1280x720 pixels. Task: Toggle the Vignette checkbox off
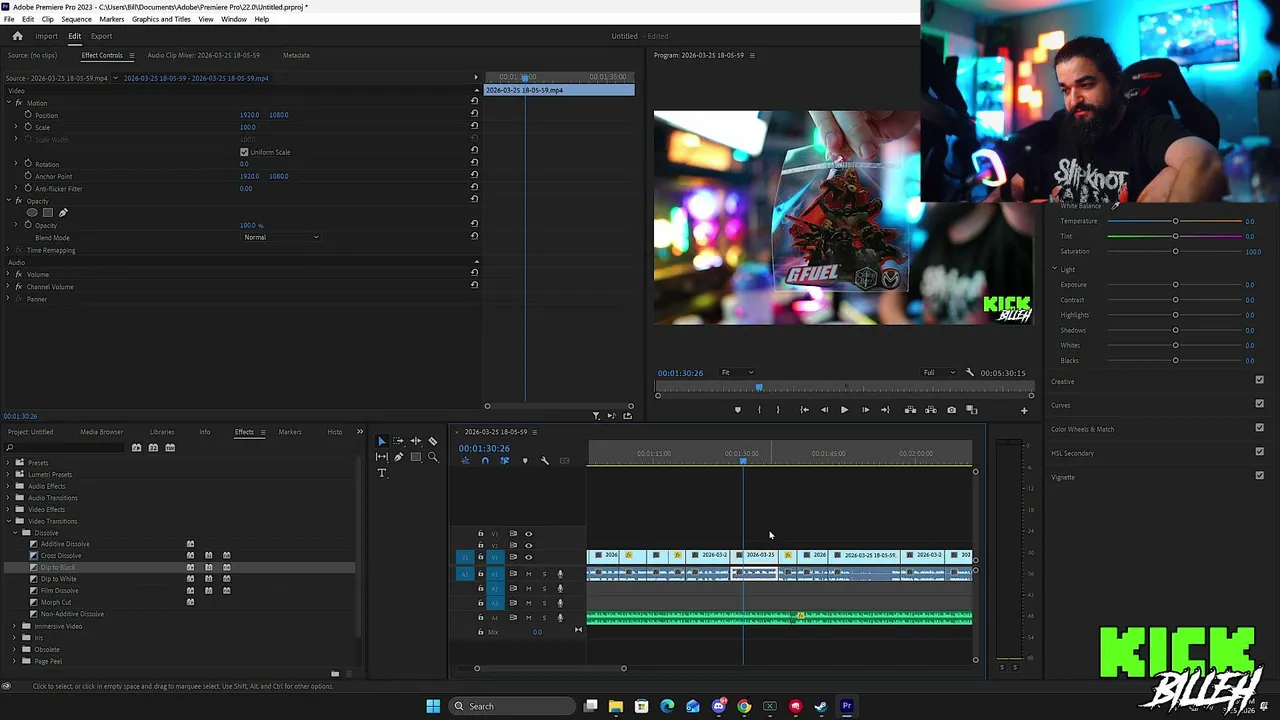(x=1259, y=476)
